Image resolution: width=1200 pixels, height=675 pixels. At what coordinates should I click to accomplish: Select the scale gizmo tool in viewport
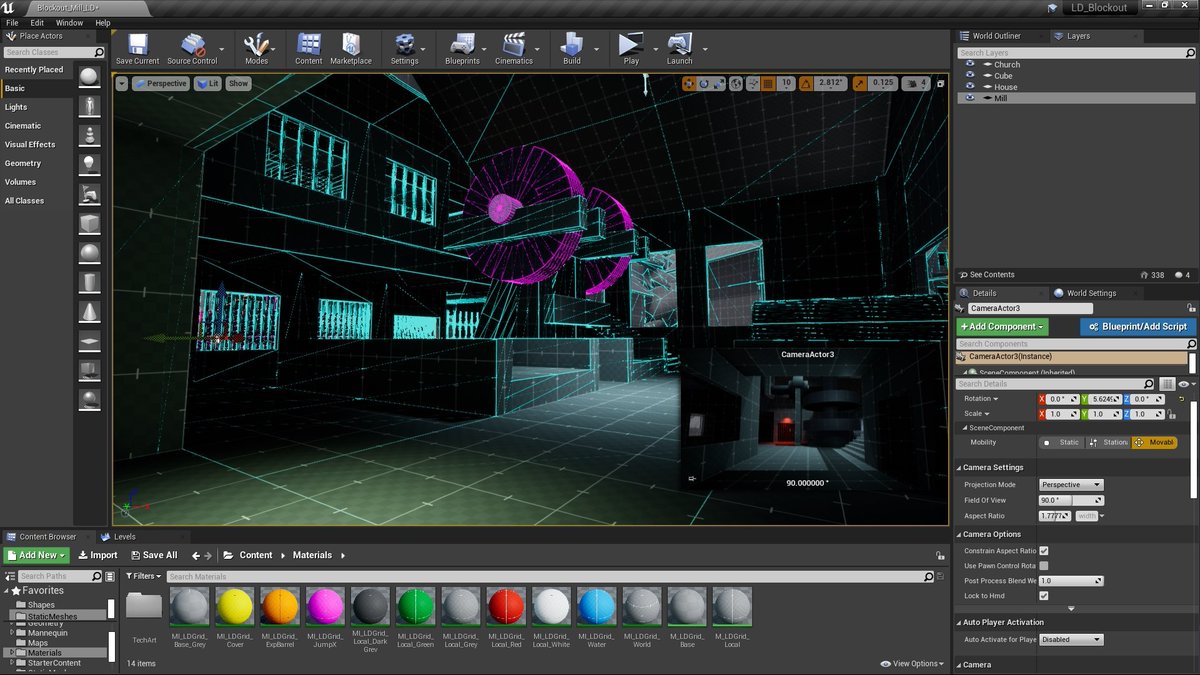[719, 84]
